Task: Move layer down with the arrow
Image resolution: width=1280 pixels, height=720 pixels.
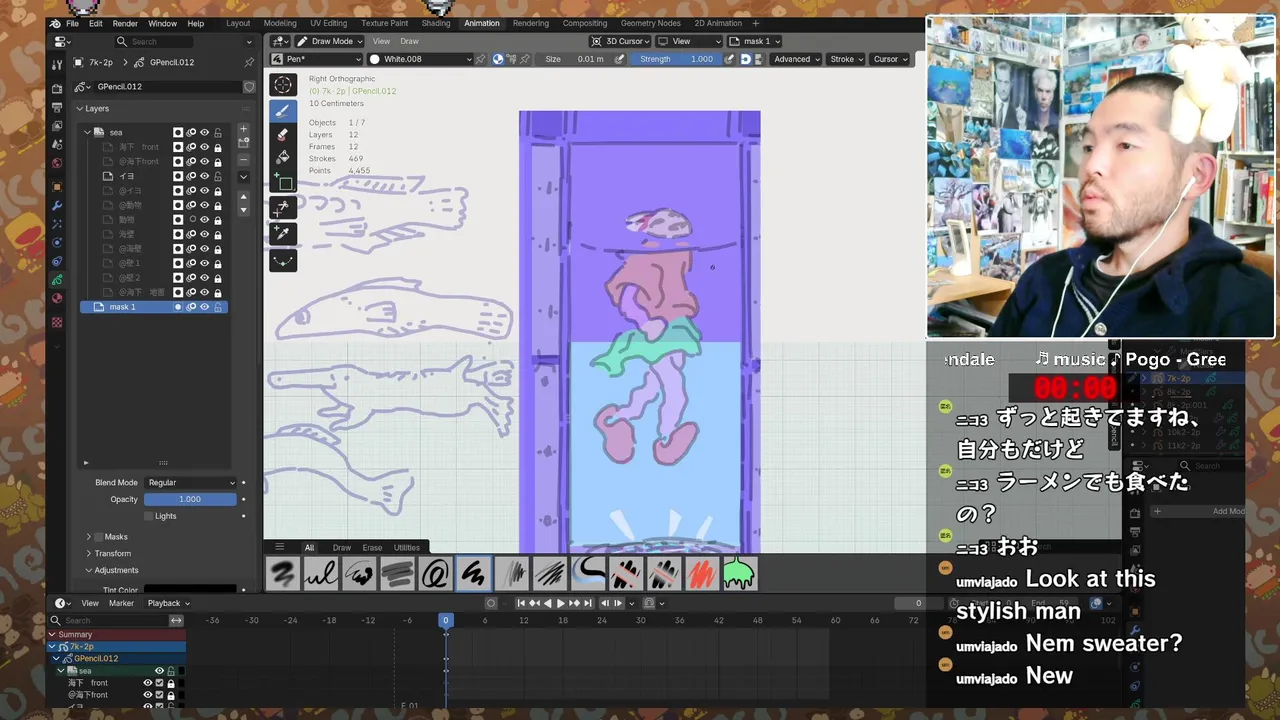Action: tap(243, 209)
